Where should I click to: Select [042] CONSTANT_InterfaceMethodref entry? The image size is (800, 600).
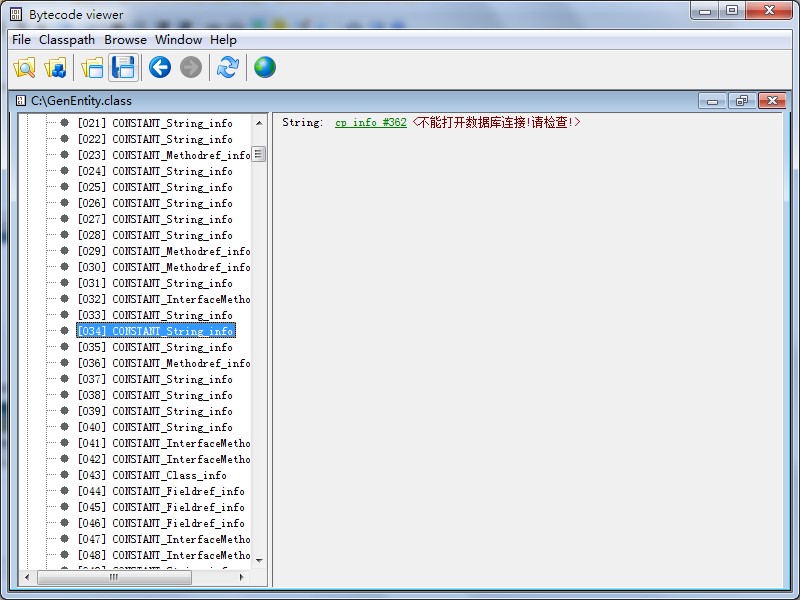tap(164, 459)
